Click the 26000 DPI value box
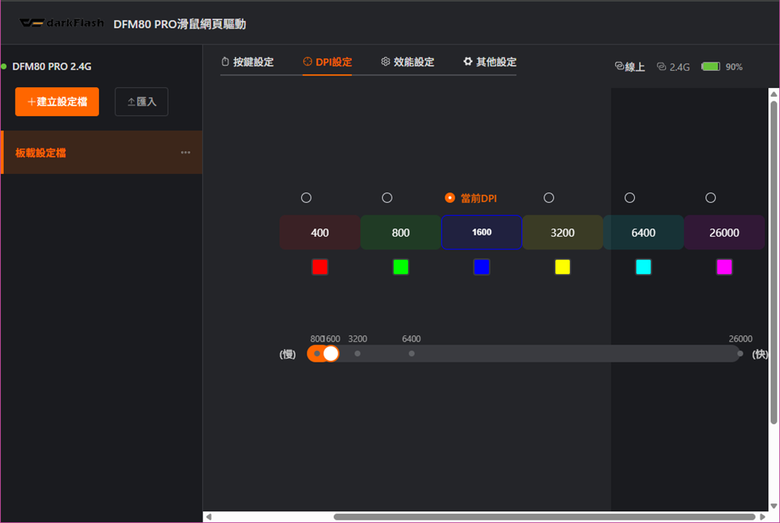Screen dimensions: 780x523 [724, 232]
